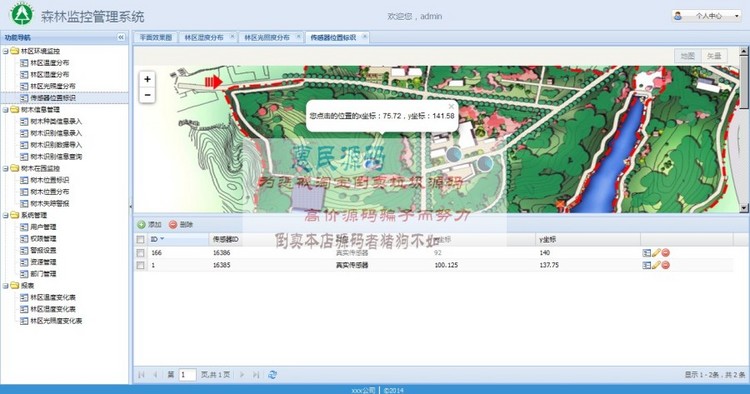Edit sensor 16385 with pencil icon
The width and height of the screenshot is (750, 394).
click(x=656, y=265)
